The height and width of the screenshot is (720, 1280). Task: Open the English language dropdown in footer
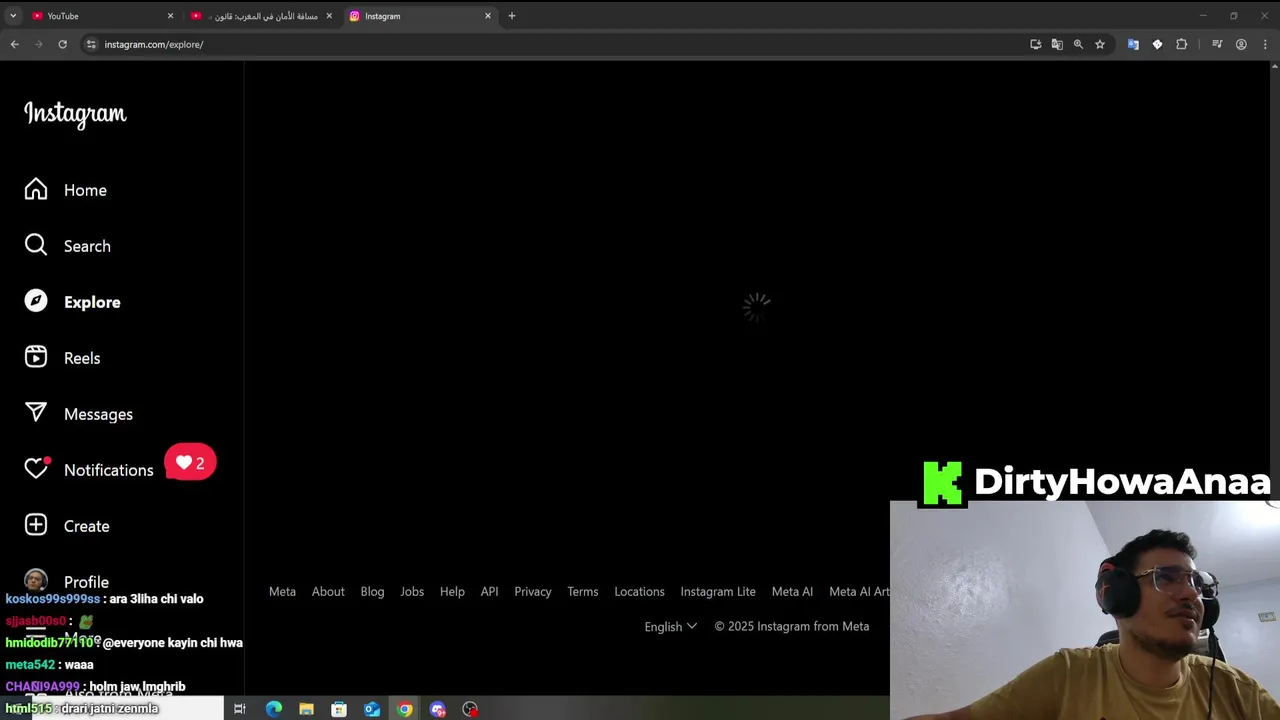pos(670,626)
